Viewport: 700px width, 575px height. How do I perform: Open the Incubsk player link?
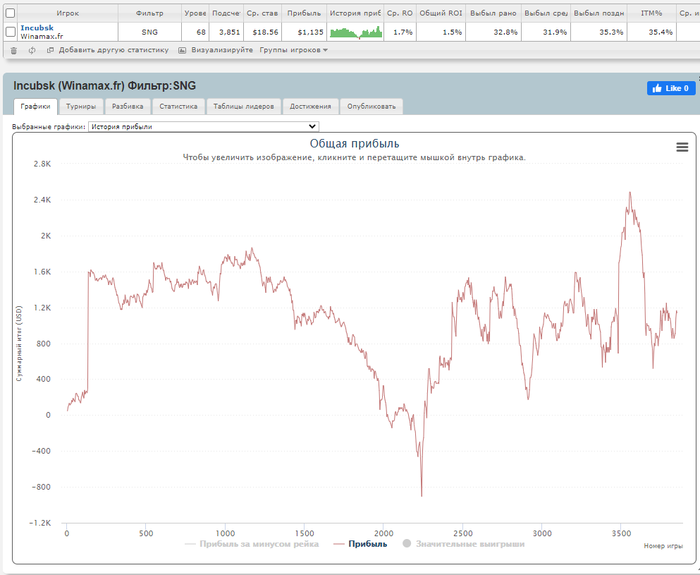point(37,28)
